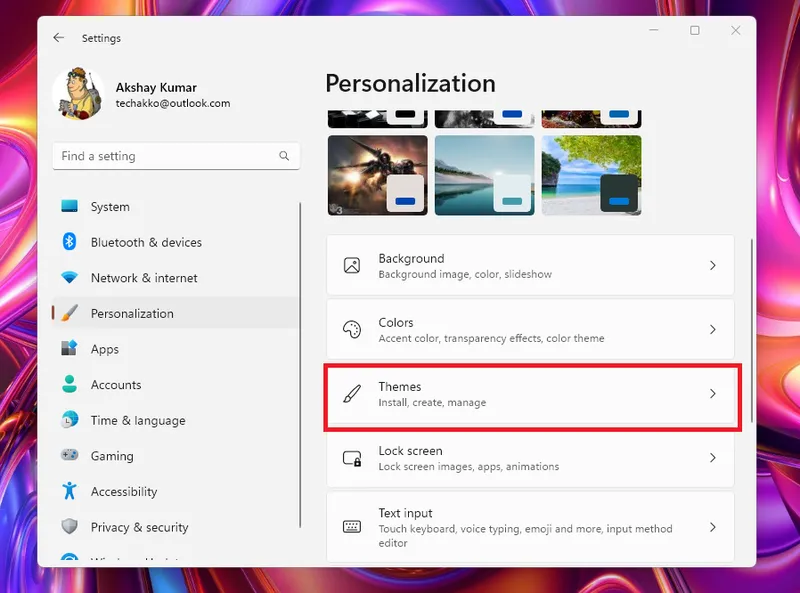Select Personalization in sidebar

pyautogui.click(x=176, y=313)
